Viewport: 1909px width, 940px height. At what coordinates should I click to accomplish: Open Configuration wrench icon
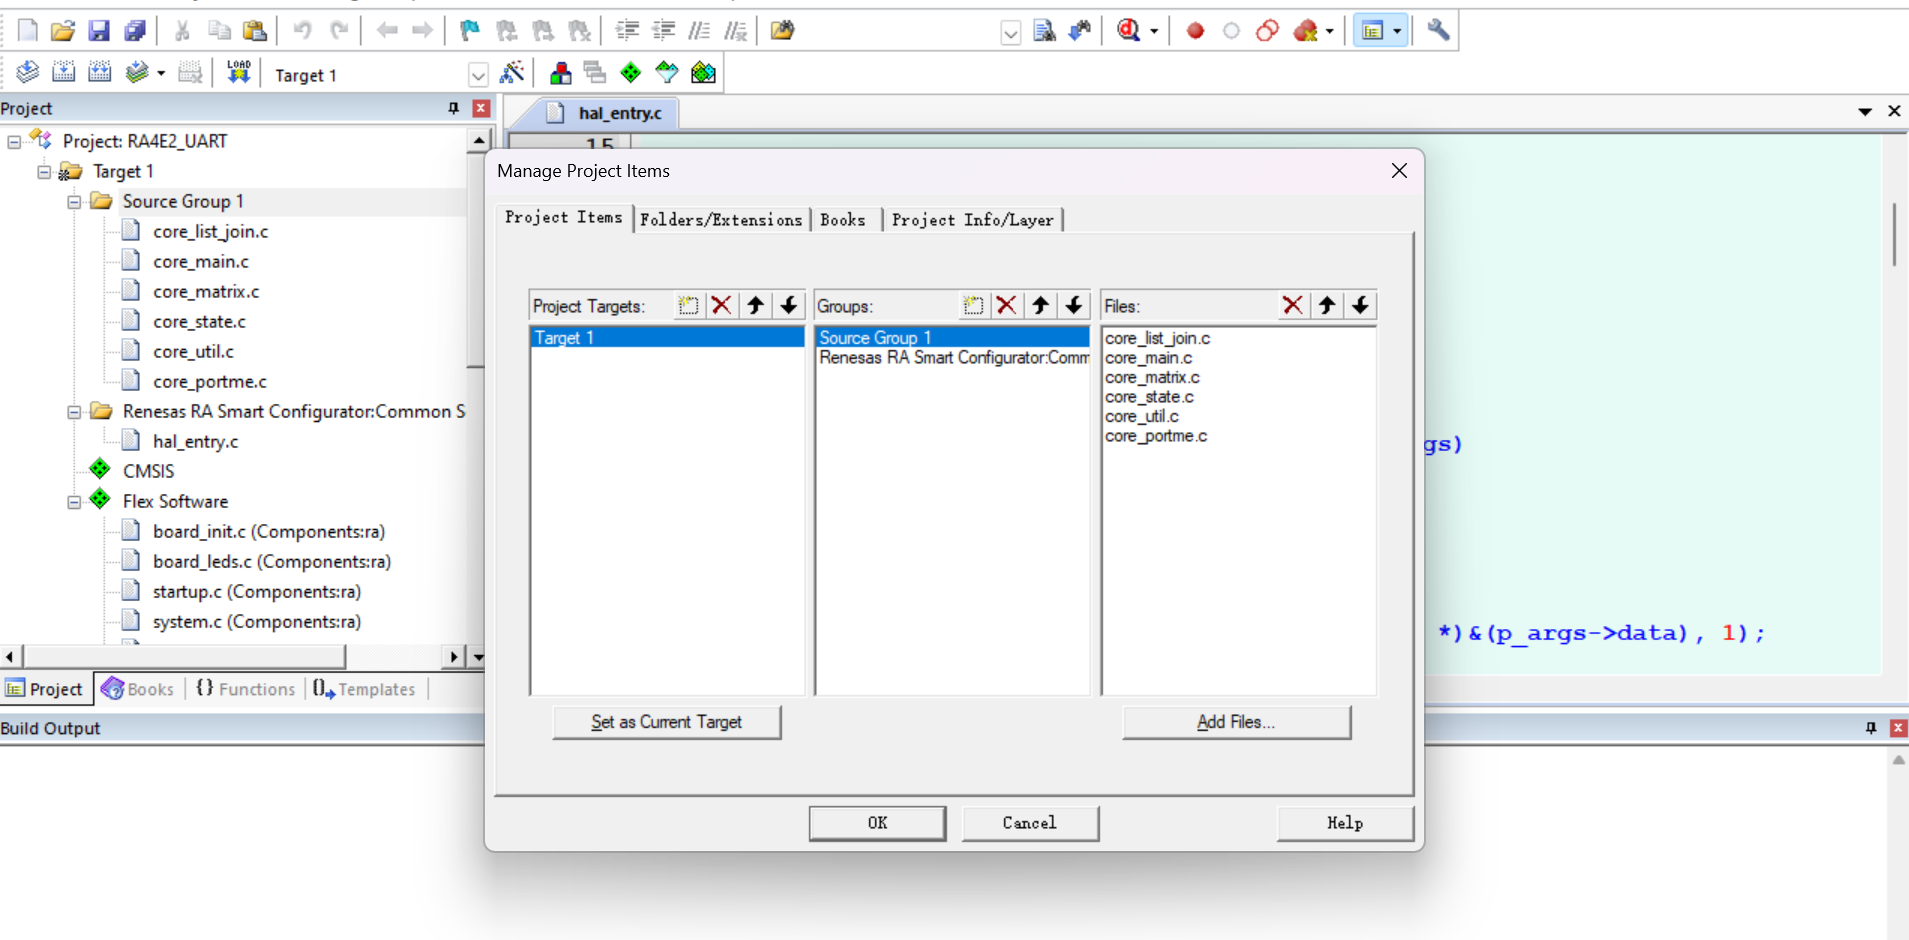coord(1438,30)
